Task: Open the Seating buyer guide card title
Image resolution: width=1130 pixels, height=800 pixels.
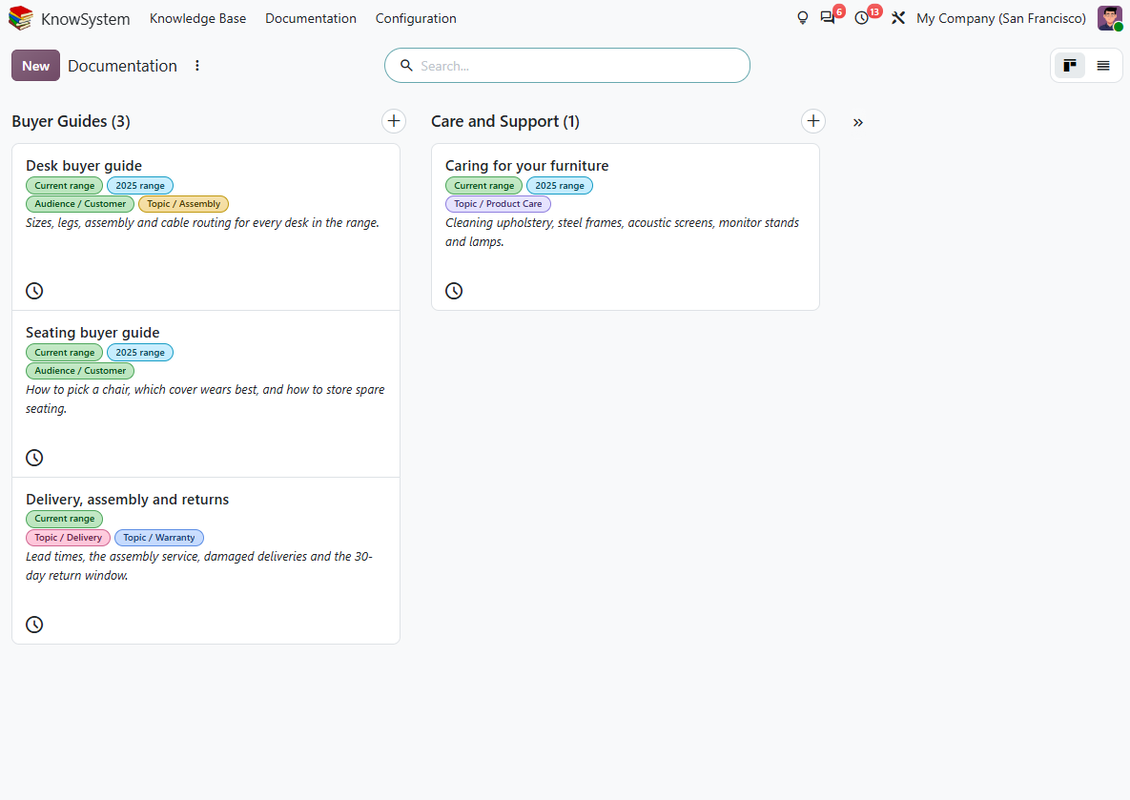Action: pos(92,332)
